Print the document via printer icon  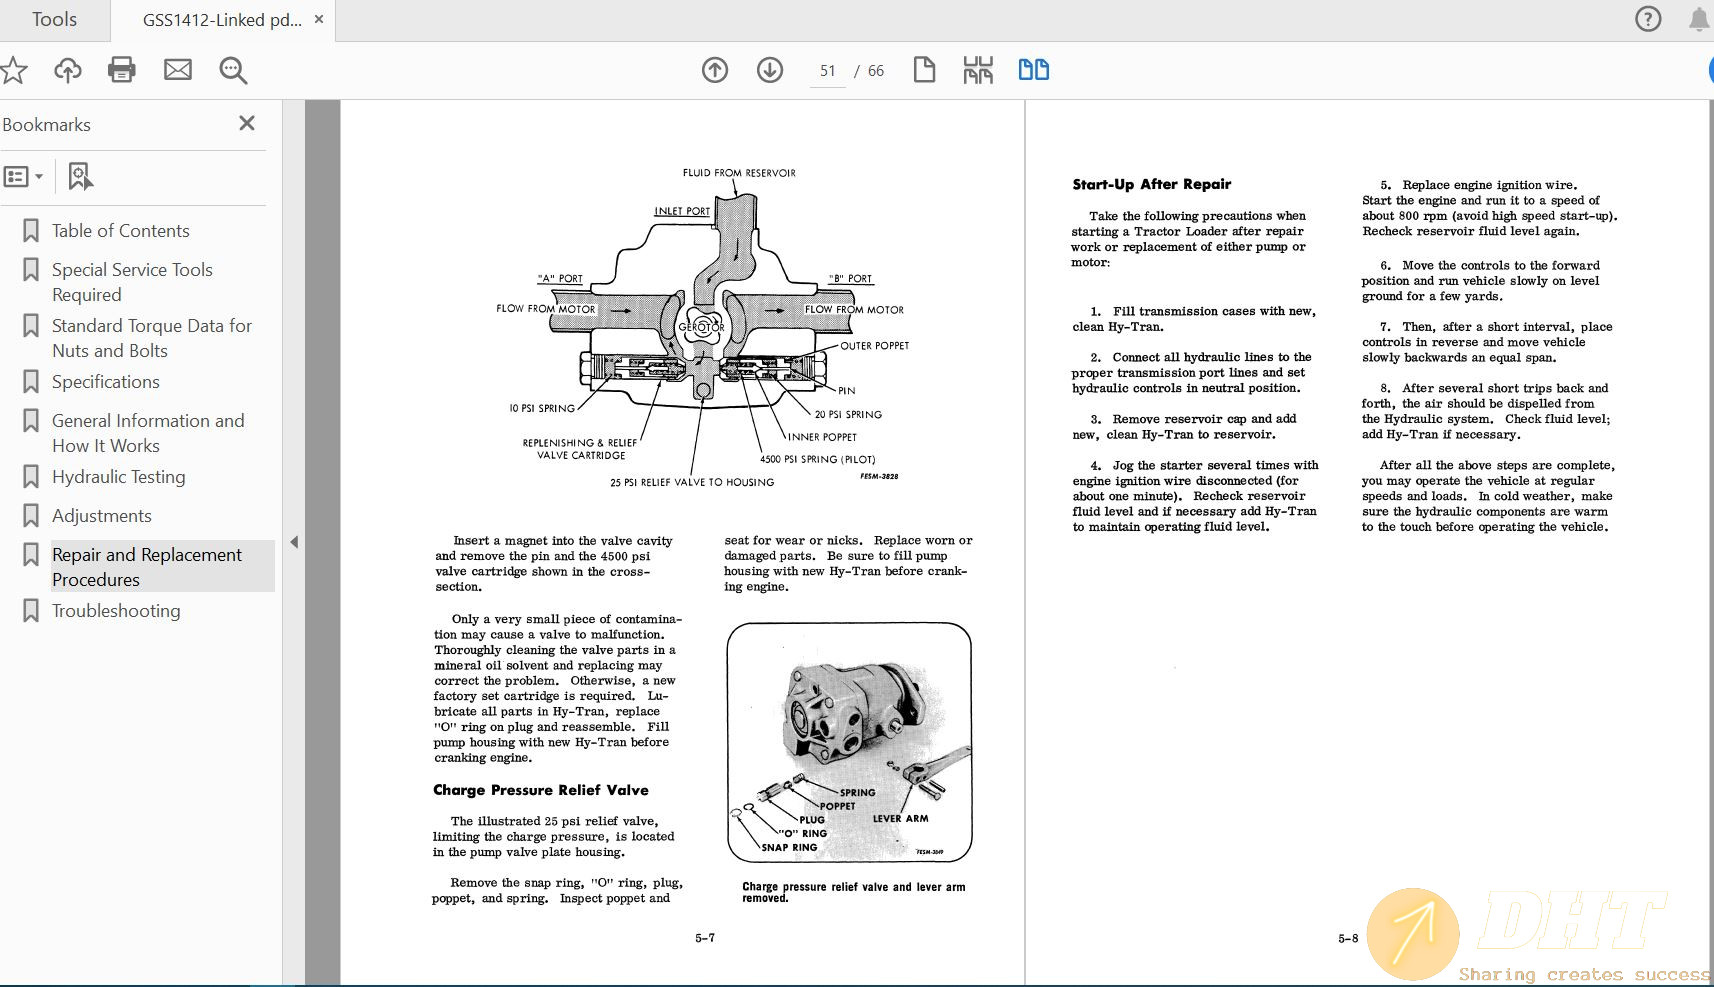tap(122, 70)
